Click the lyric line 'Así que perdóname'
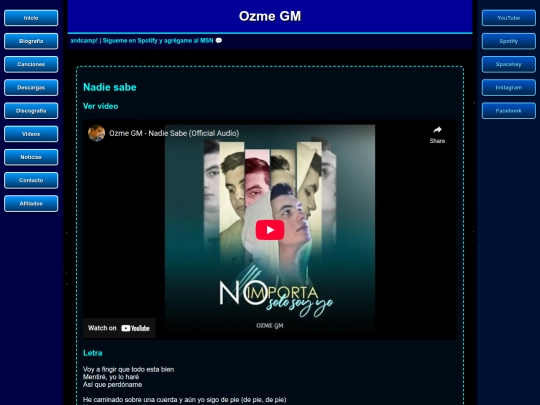 tap(113, 385)
